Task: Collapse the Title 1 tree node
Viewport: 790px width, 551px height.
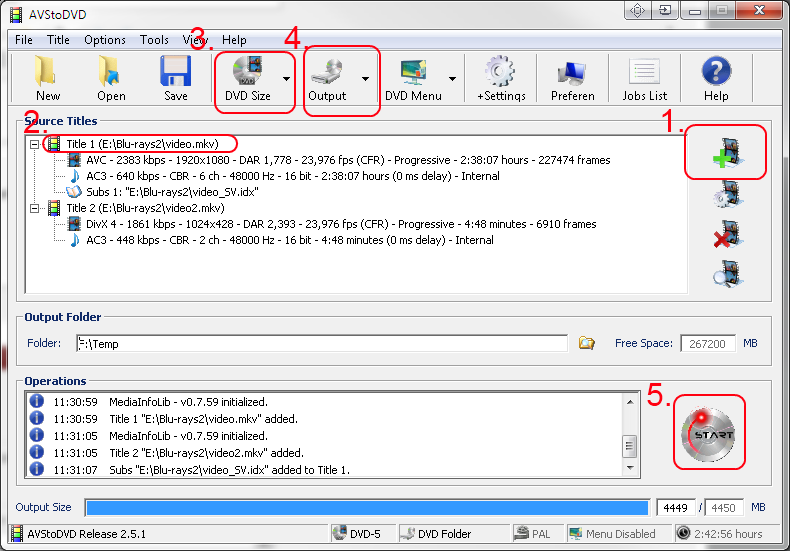Action: click(x=34, y=144)
